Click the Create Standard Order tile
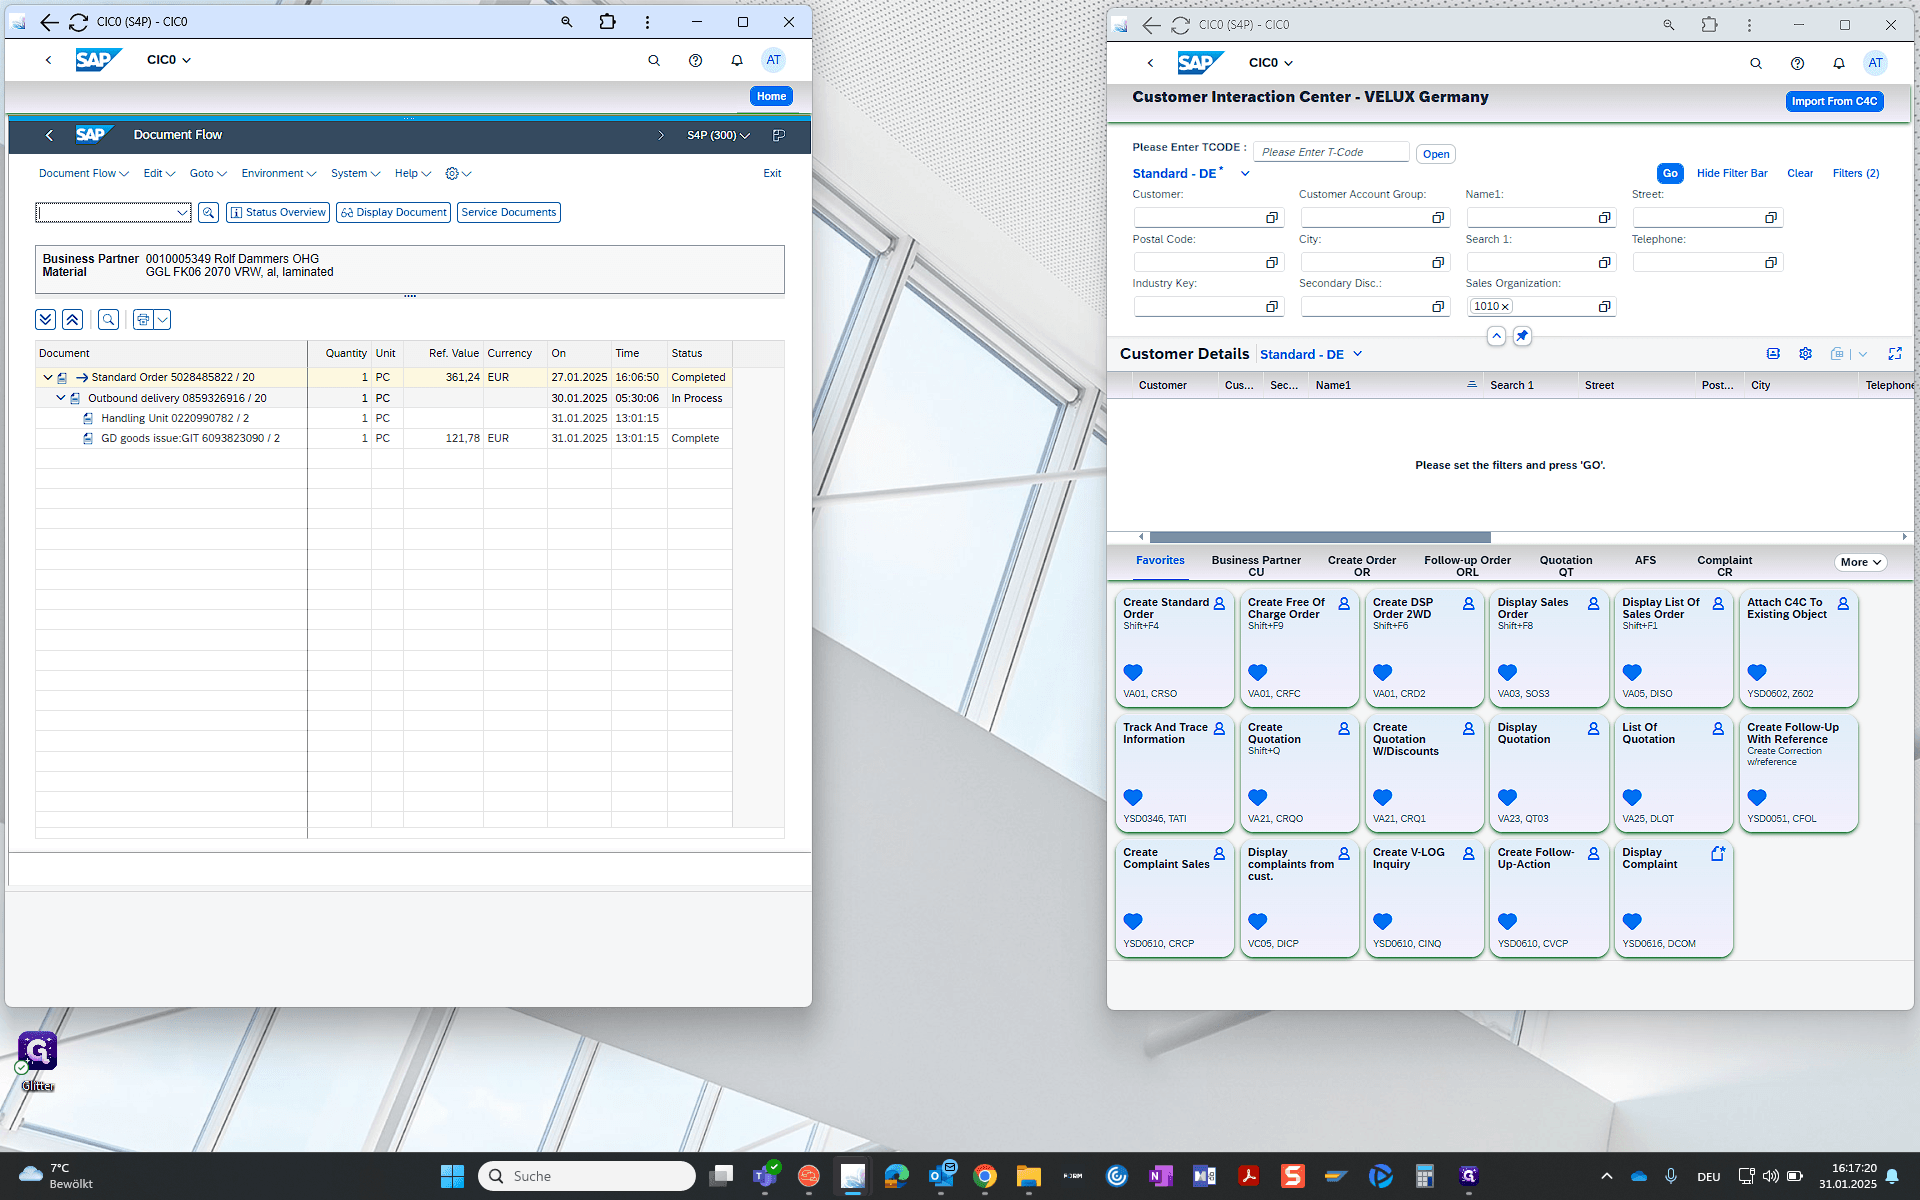 pyautogui.click(x=1174, y=648)
